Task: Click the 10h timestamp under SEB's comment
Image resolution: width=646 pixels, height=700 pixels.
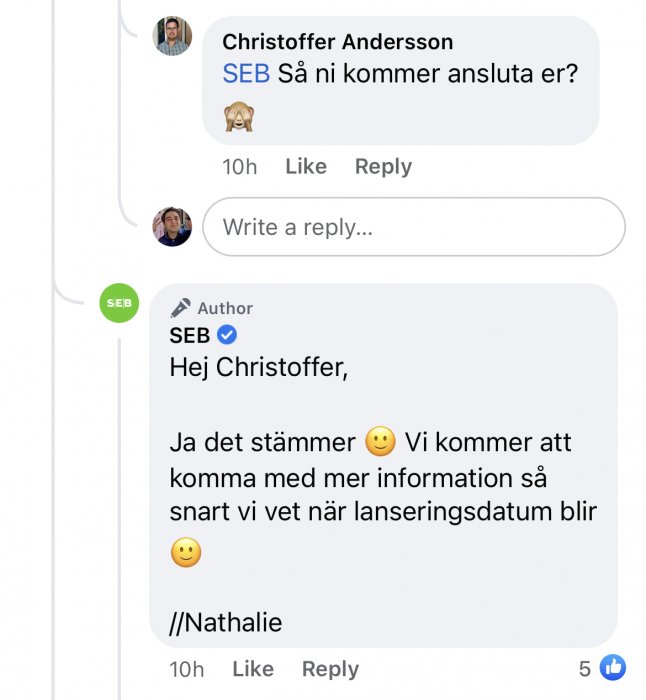Action: (187, 669)
